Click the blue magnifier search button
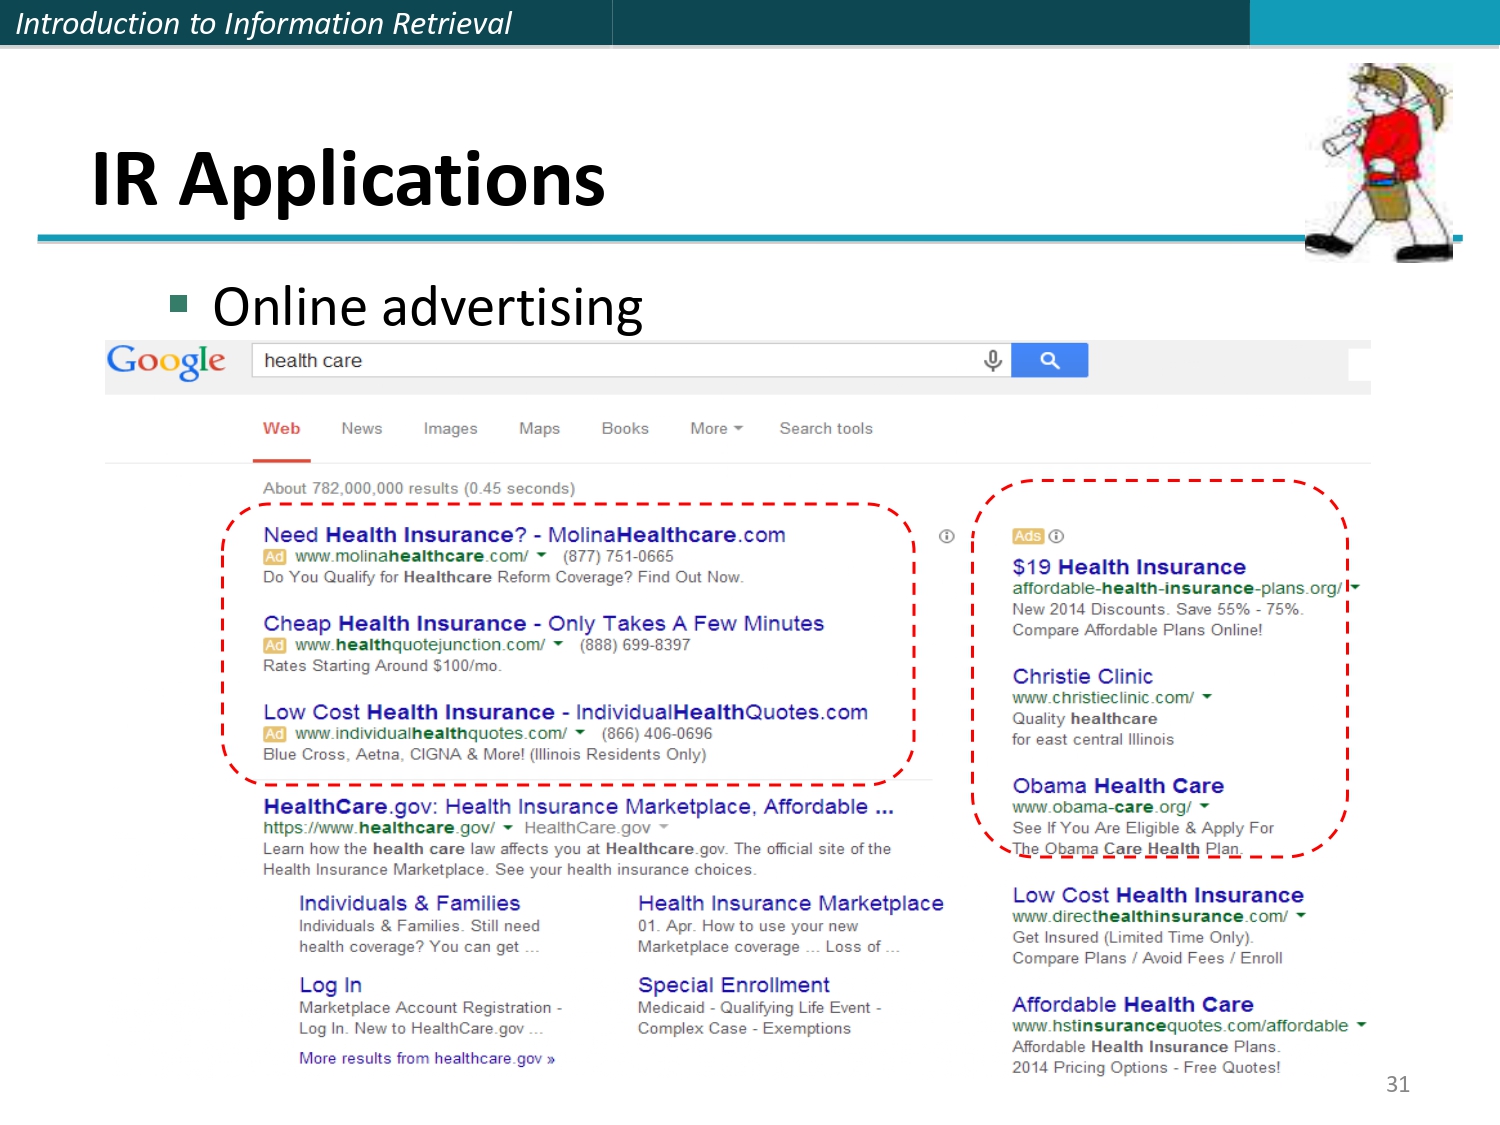 tap(1049, 360)
